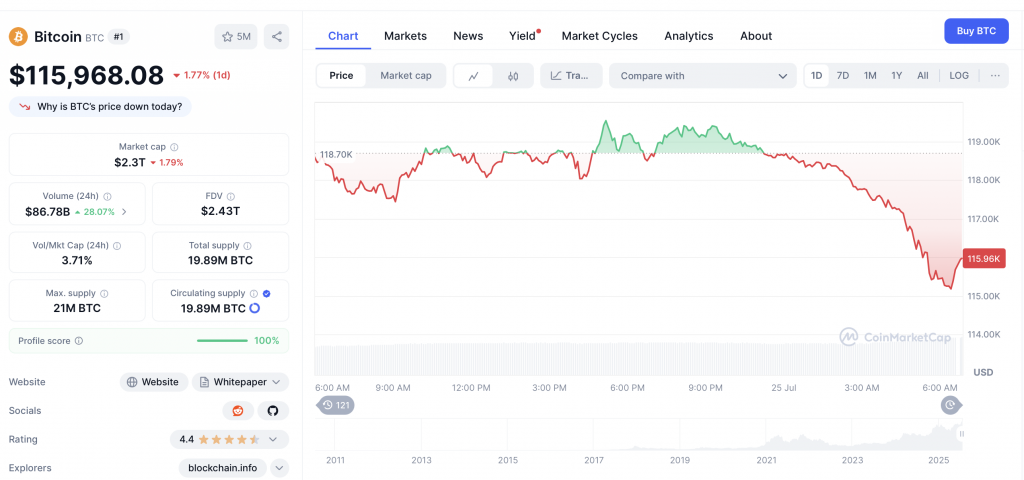This screenshot has width=1024, height=480.
Task: Expand the explorers list chevron
Action: (x=279, y=468)
